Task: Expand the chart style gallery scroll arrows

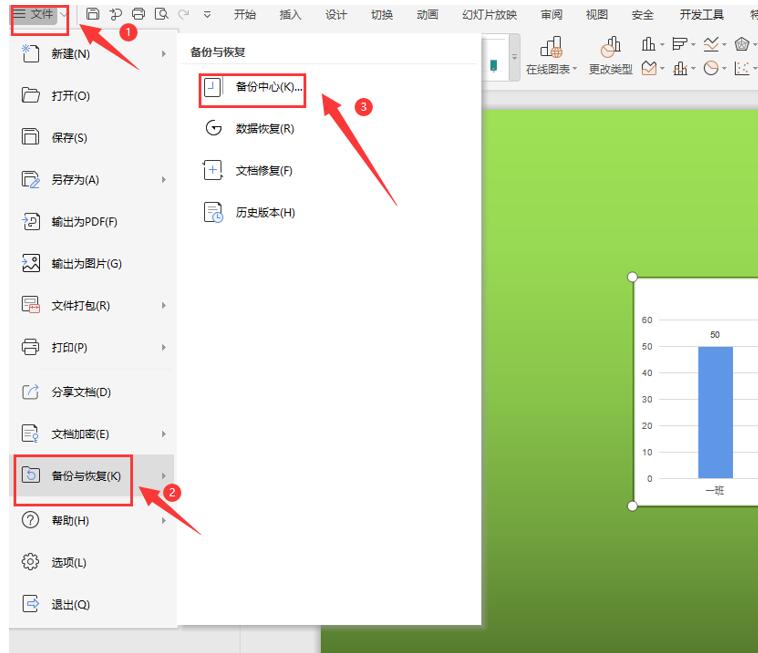Action: 514,57
